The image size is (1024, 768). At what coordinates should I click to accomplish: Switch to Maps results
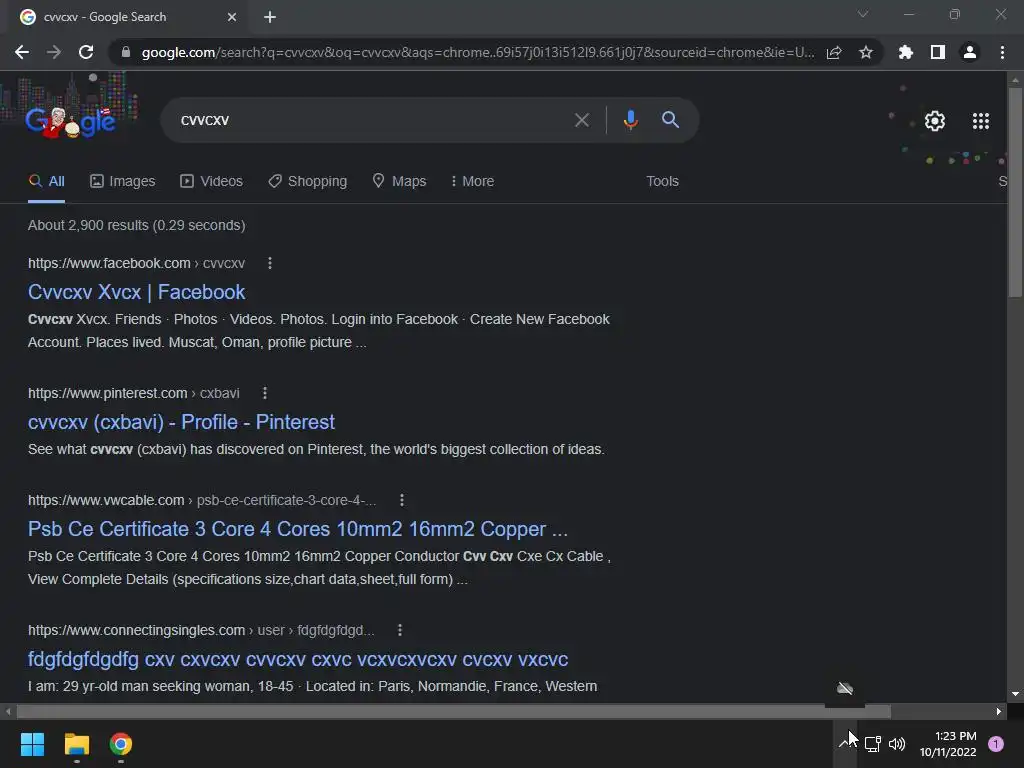(399, 181)
